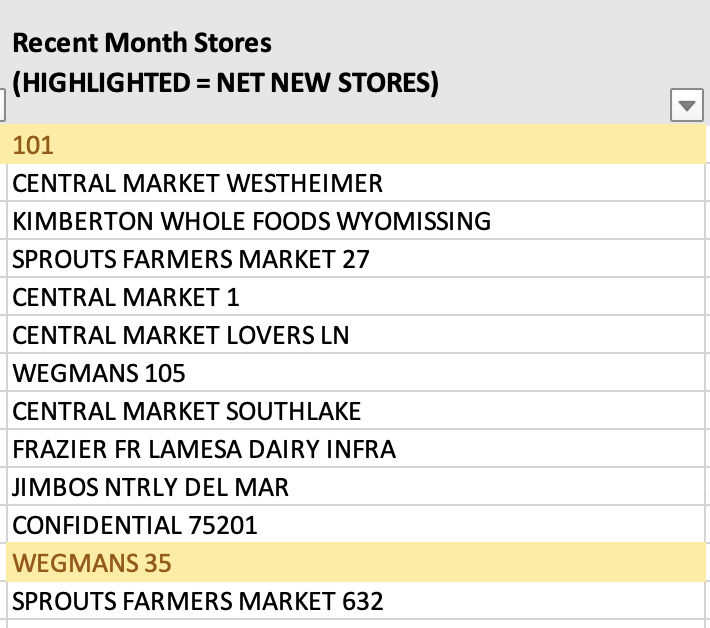Click the Recent Month Stores title text
Screen dimensions: 710x628
(142, 43)
